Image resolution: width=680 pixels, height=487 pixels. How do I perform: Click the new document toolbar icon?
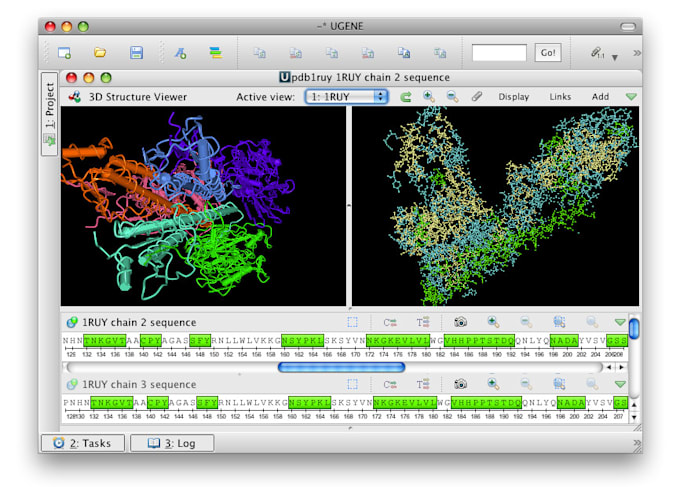coord(64,53)
